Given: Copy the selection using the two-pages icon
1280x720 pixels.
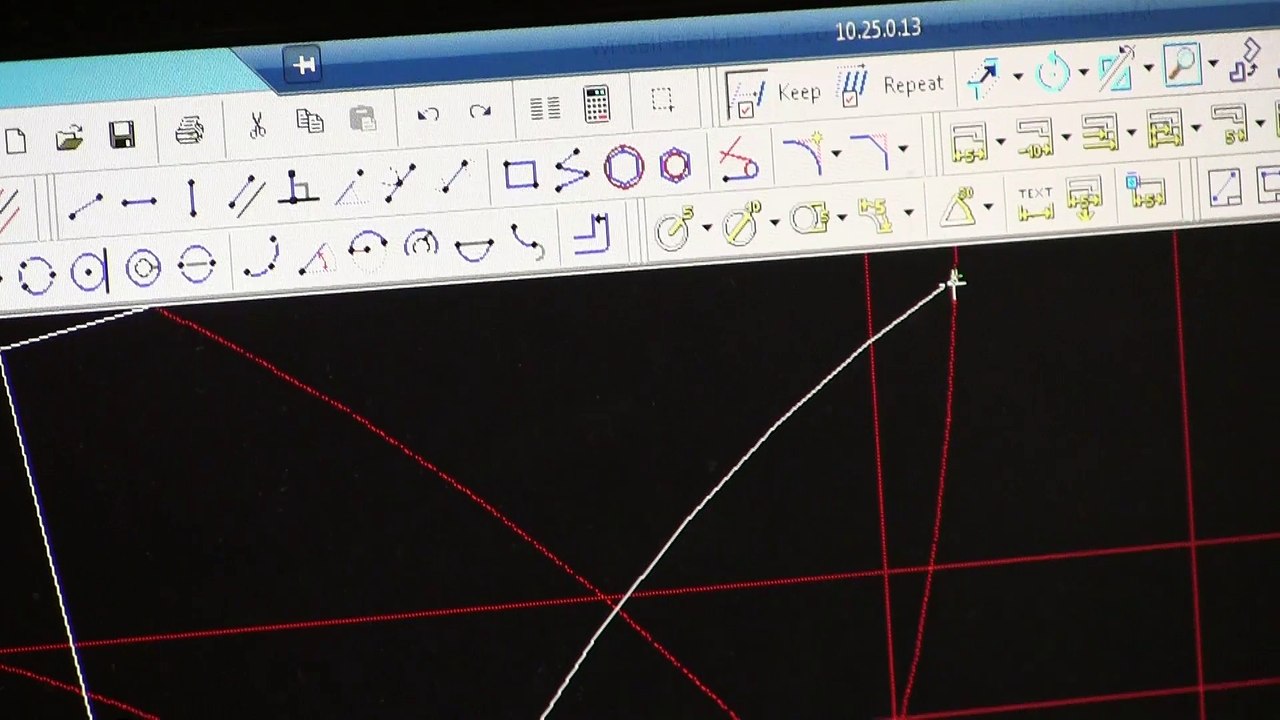Looking at the screenshot, I should coord(310,122).
